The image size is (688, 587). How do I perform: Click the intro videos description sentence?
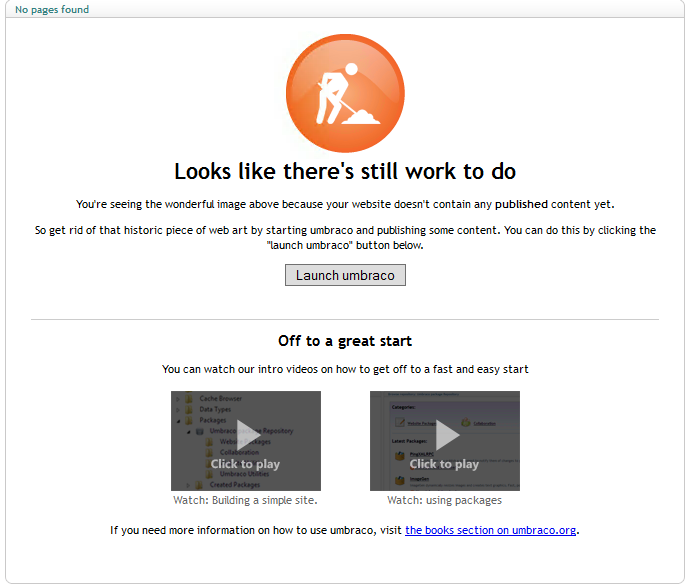[x=345, y=369]
